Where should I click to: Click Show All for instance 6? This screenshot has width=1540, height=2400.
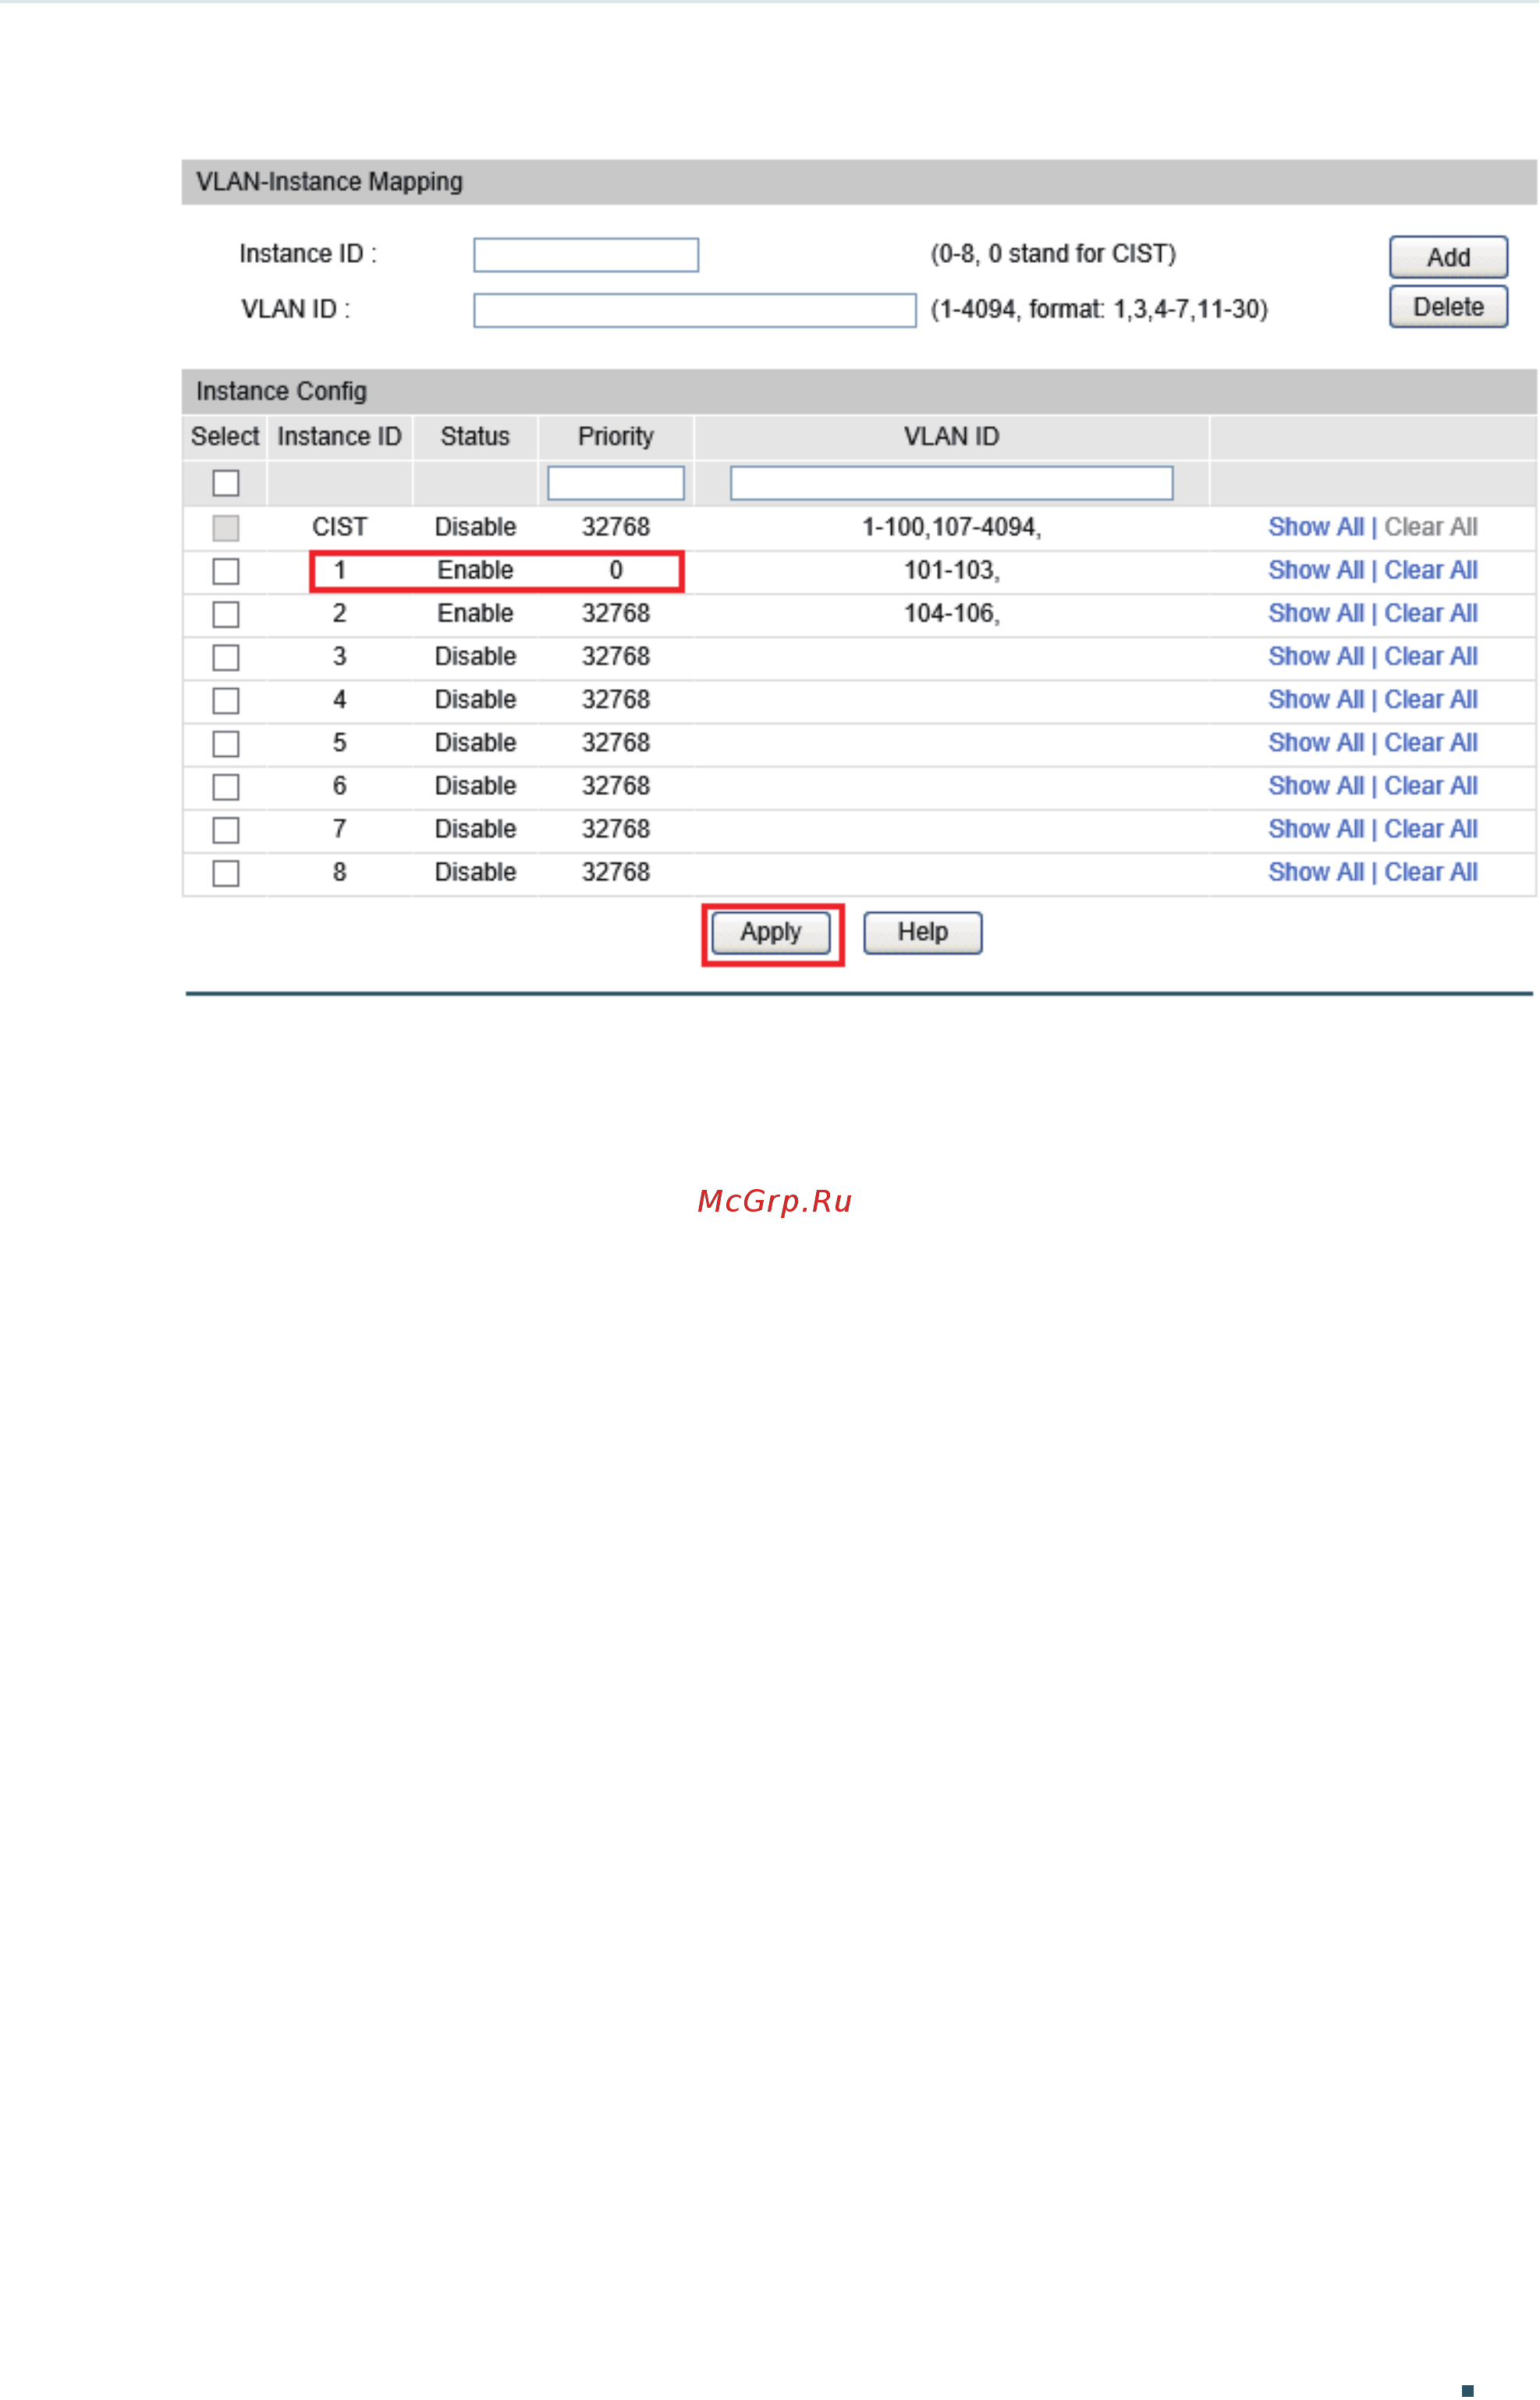point(1315,786)
